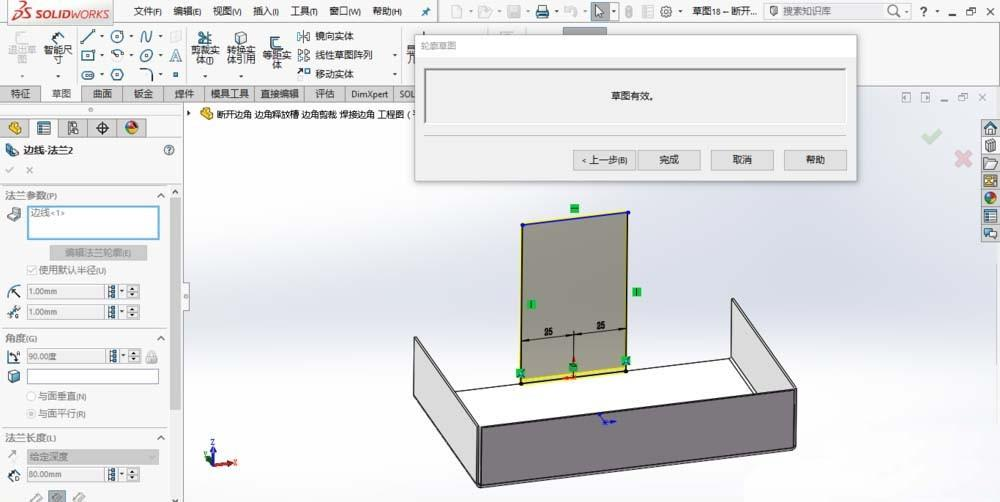Click Cancel (取消) in the dialog

[742, 160]
